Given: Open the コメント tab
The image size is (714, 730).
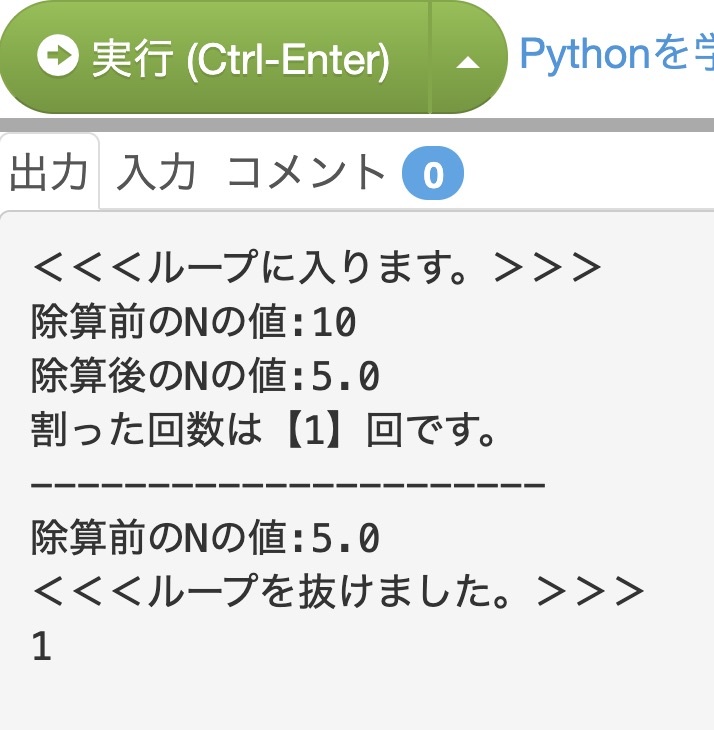Looking at the screenshot, I should coord(306,174).
